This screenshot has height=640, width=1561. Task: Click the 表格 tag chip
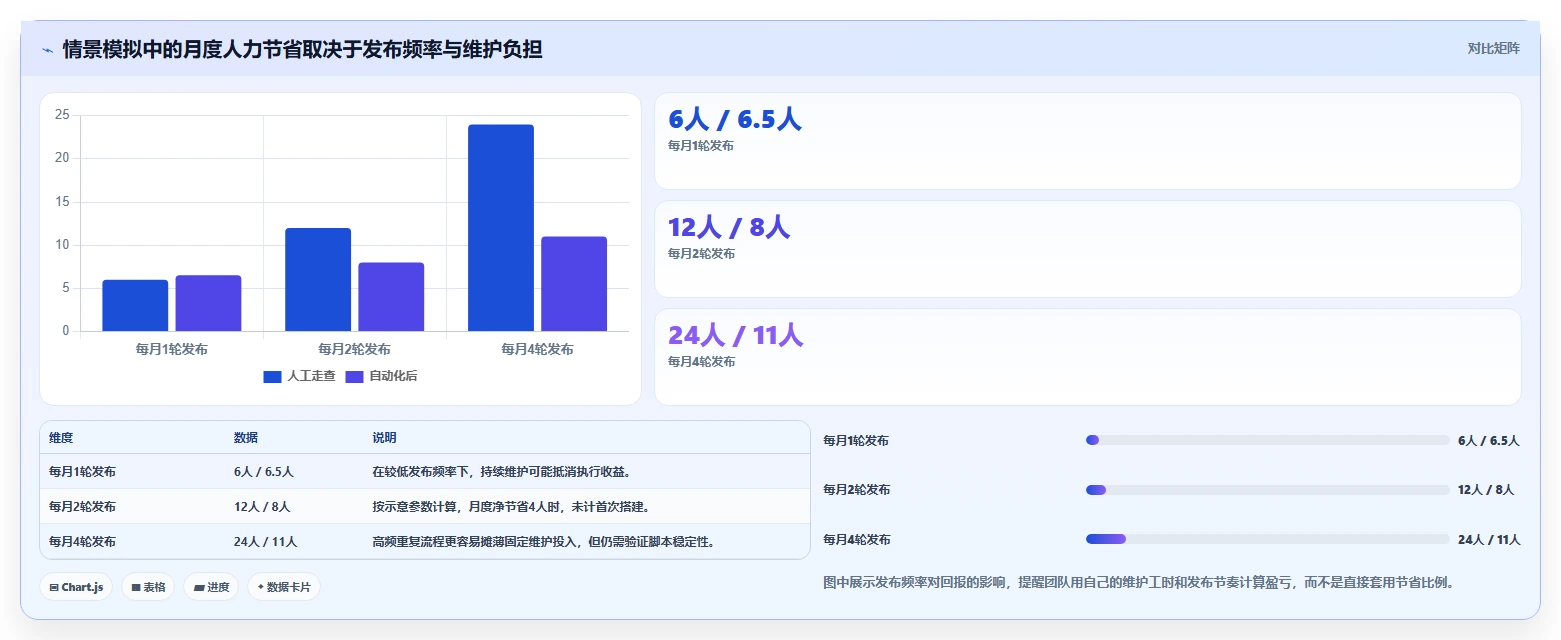pos(148,587)
